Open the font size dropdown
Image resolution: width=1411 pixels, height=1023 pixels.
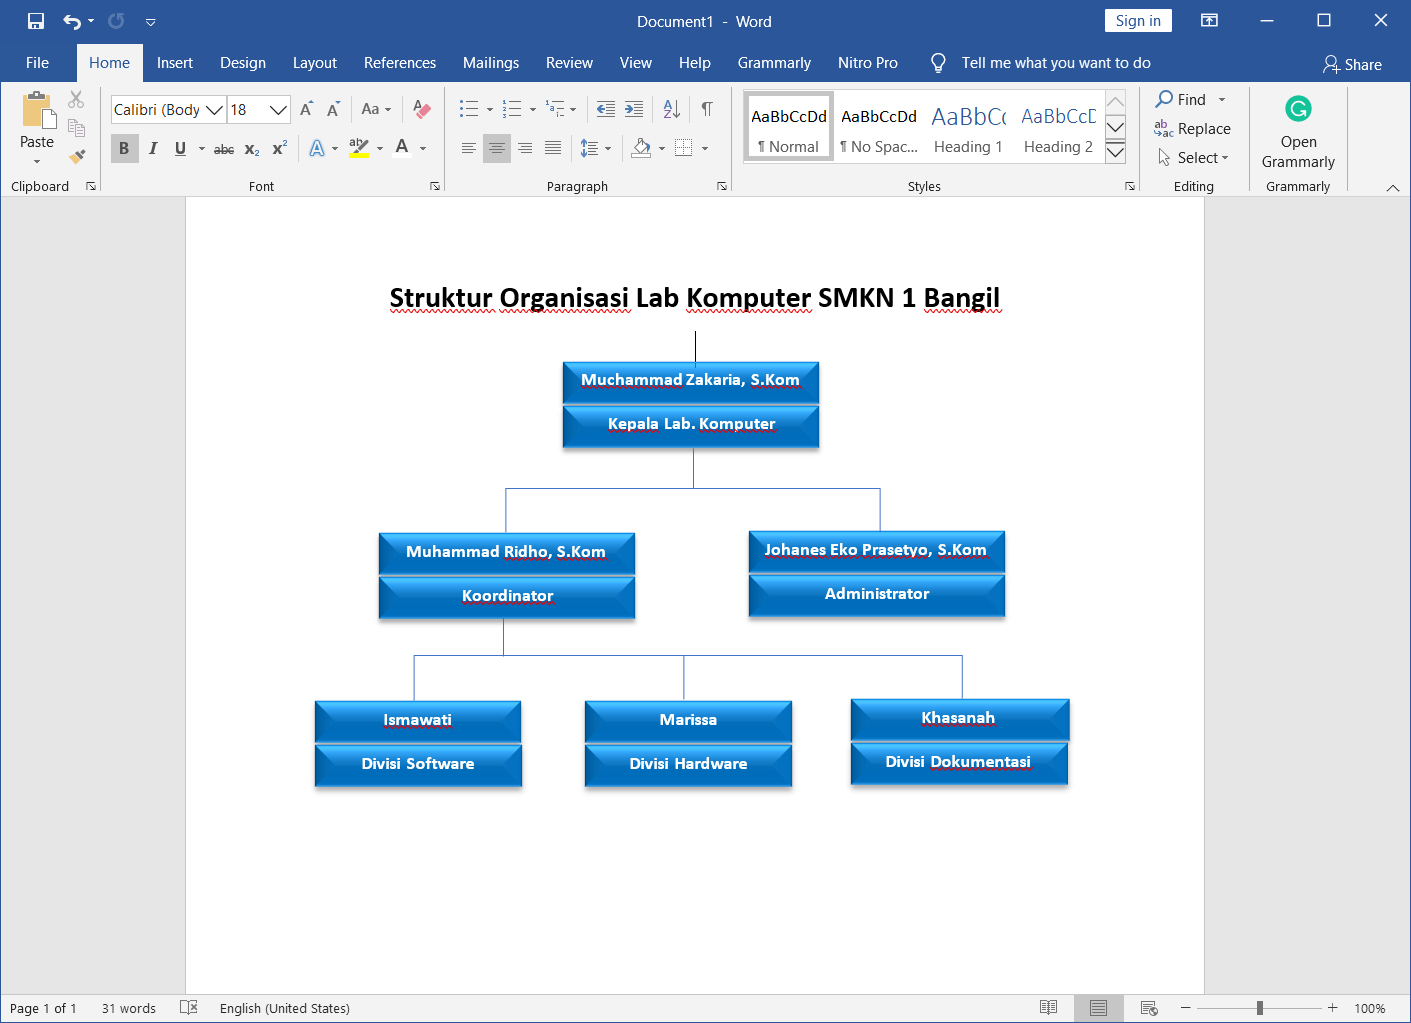(278, 110)
